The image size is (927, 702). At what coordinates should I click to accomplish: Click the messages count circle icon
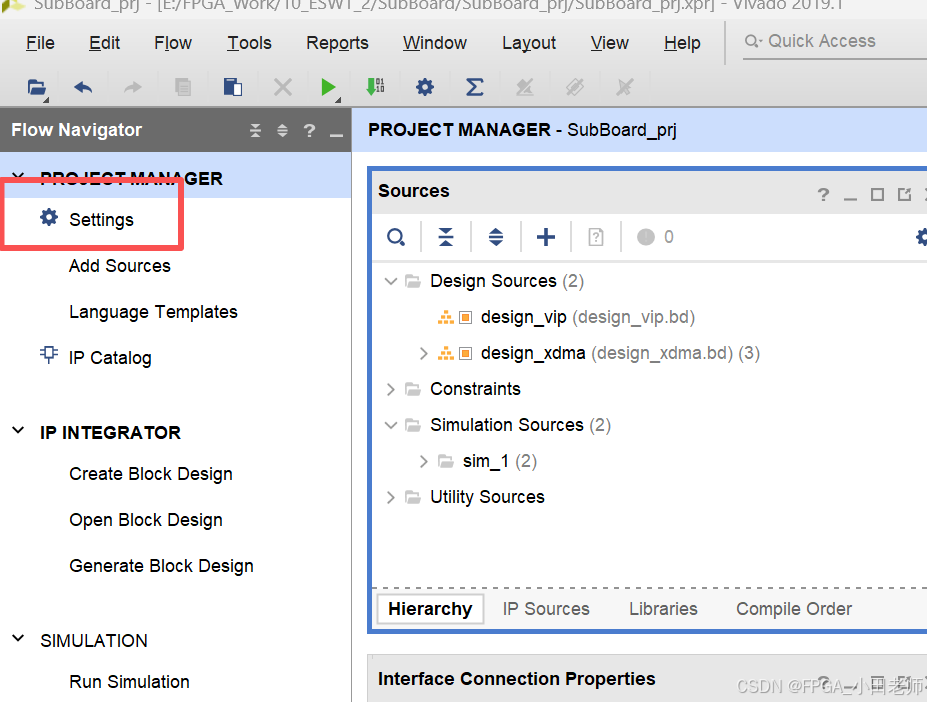[x=646, y=237]
